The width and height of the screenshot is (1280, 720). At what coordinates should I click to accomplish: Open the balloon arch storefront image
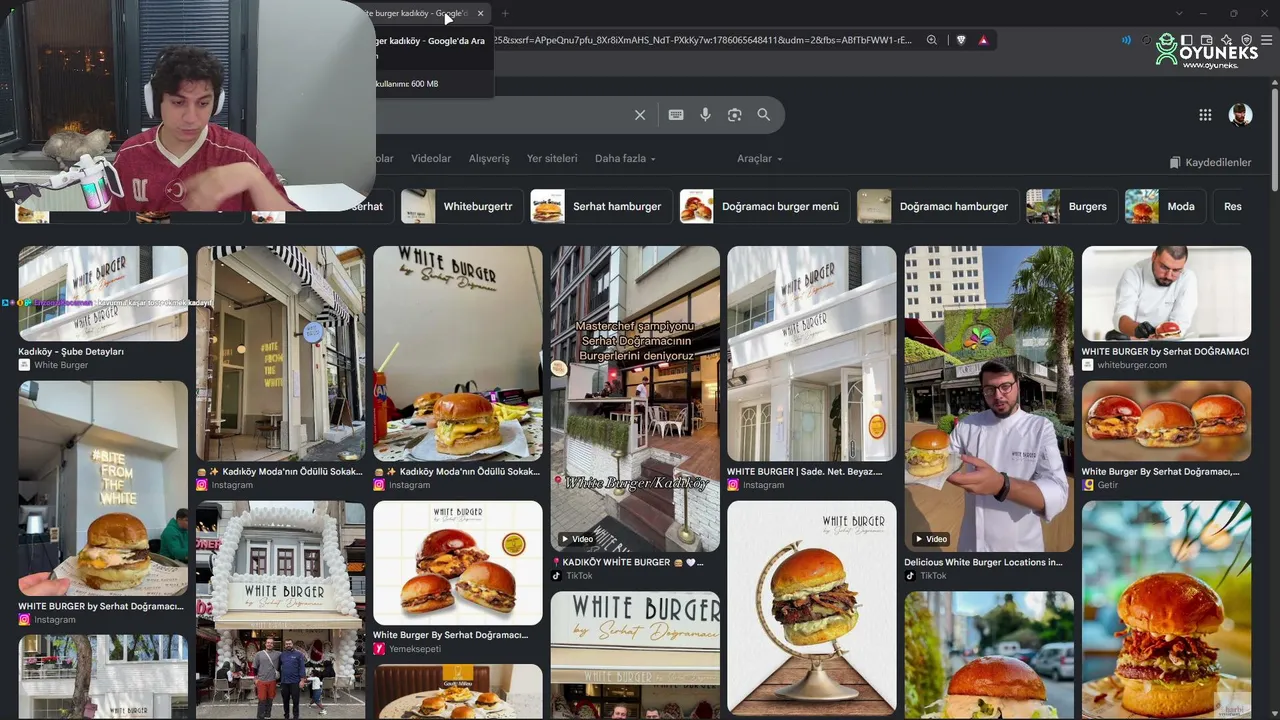coord(281,610)
